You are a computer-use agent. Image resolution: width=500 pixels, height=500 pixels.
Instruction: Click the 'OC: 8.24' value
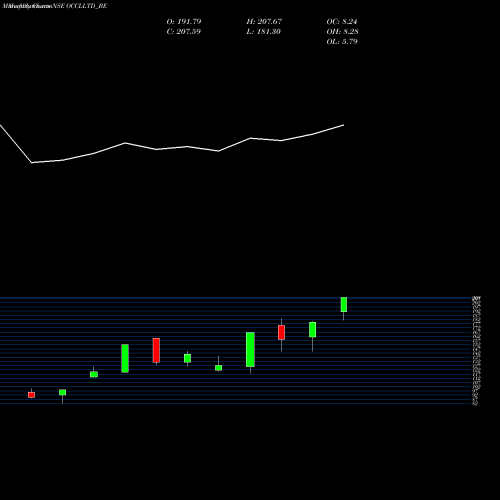342,21
